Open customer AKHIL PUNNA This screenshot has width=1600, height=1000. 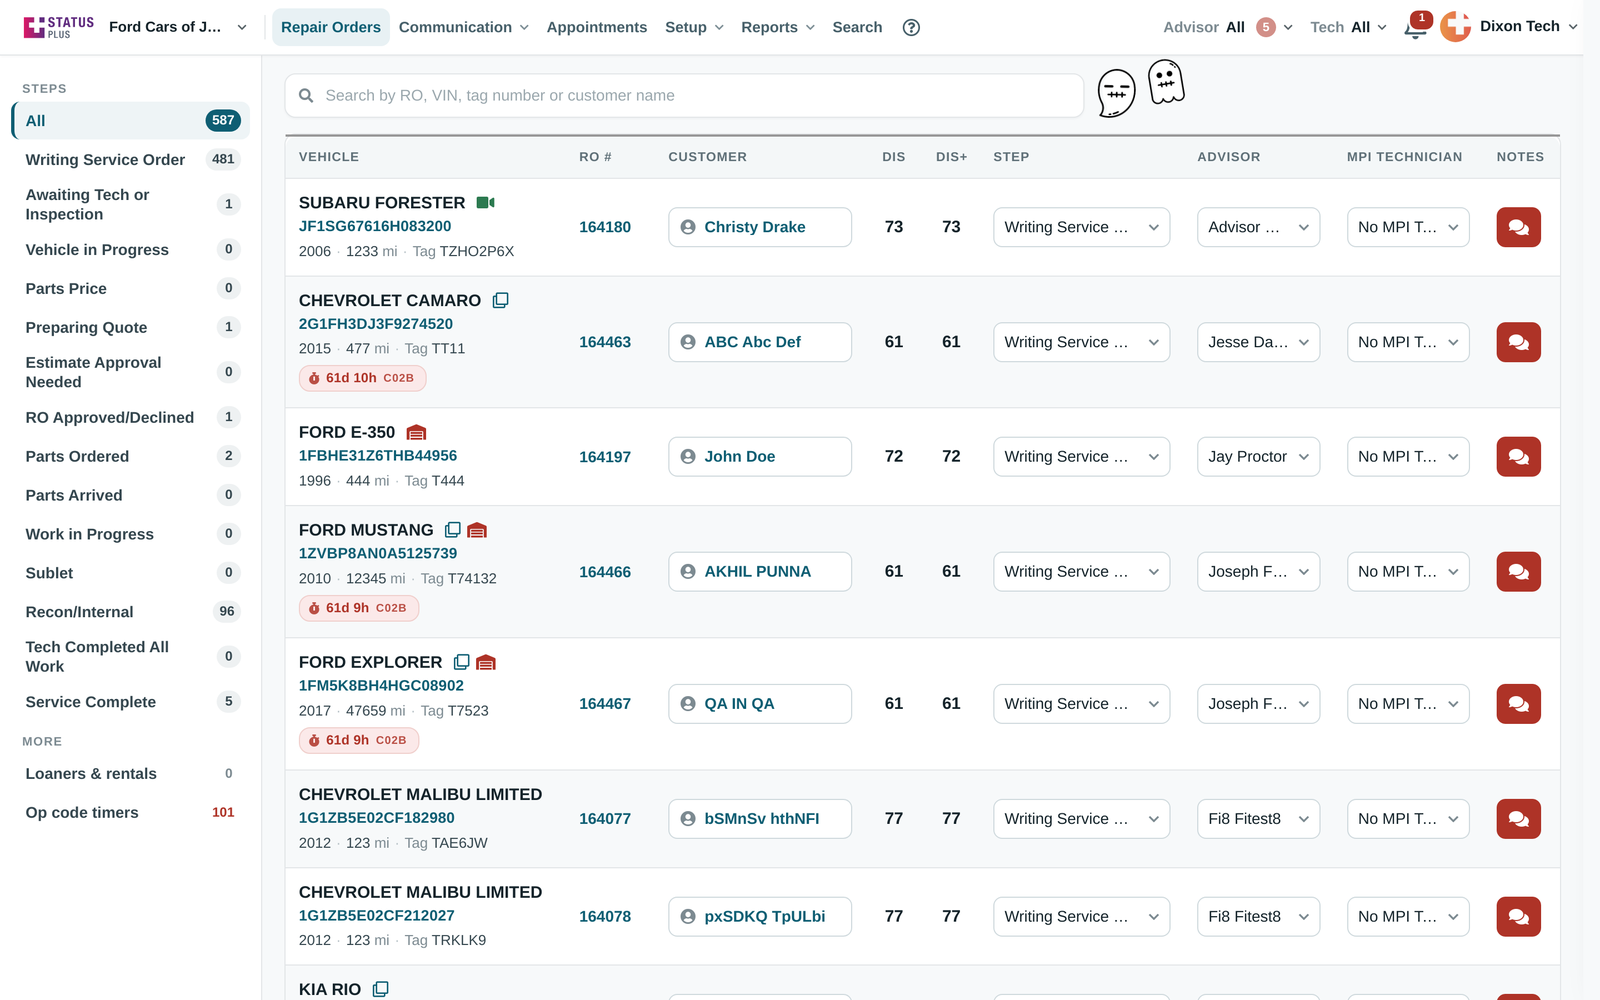760,572
